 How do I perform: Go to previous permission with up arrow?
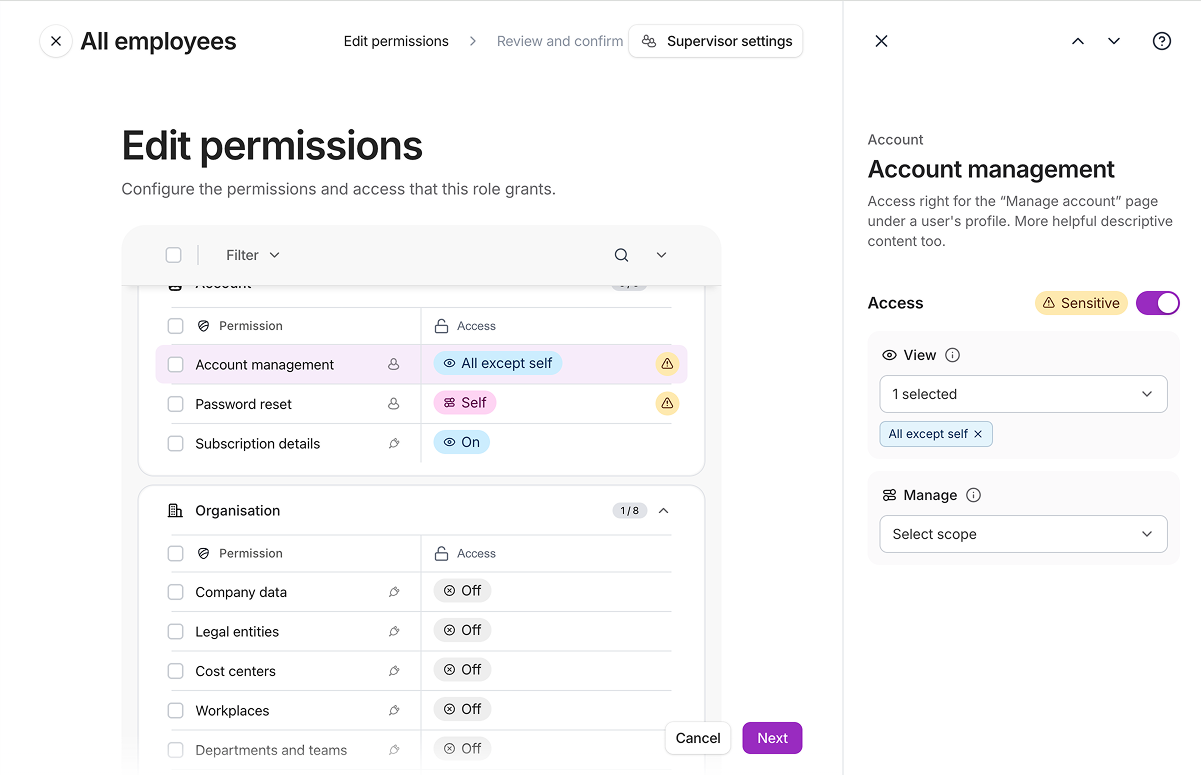pyautogui.click(x=1077, y=41)
